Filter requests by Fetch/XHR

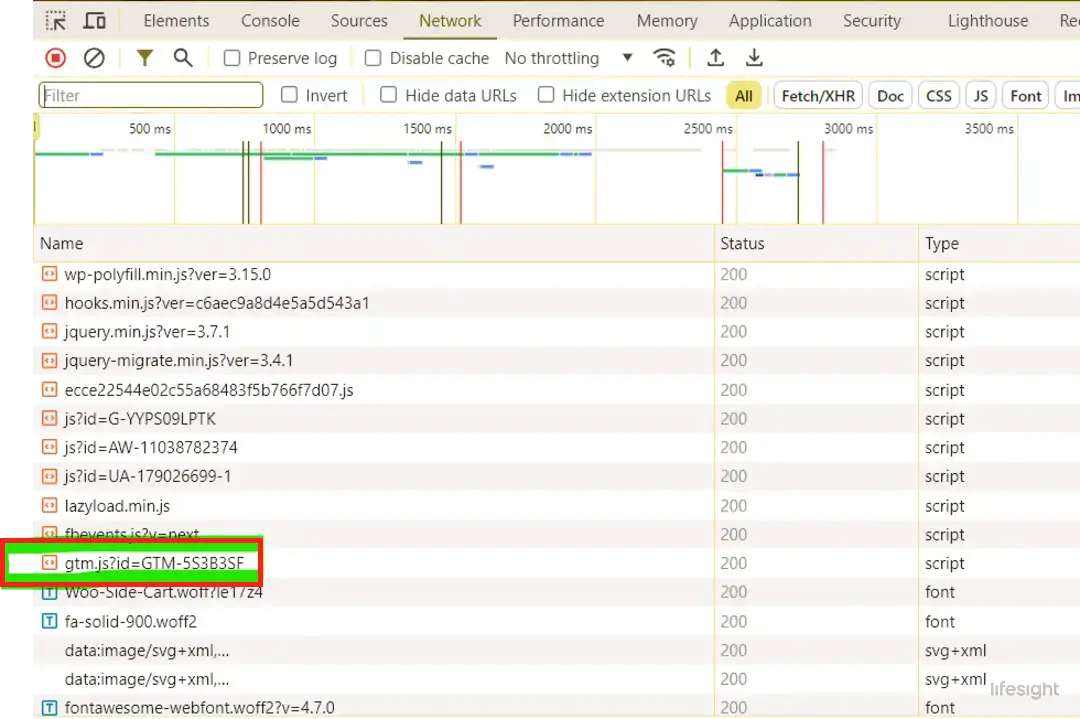click(x=818, y=96)
